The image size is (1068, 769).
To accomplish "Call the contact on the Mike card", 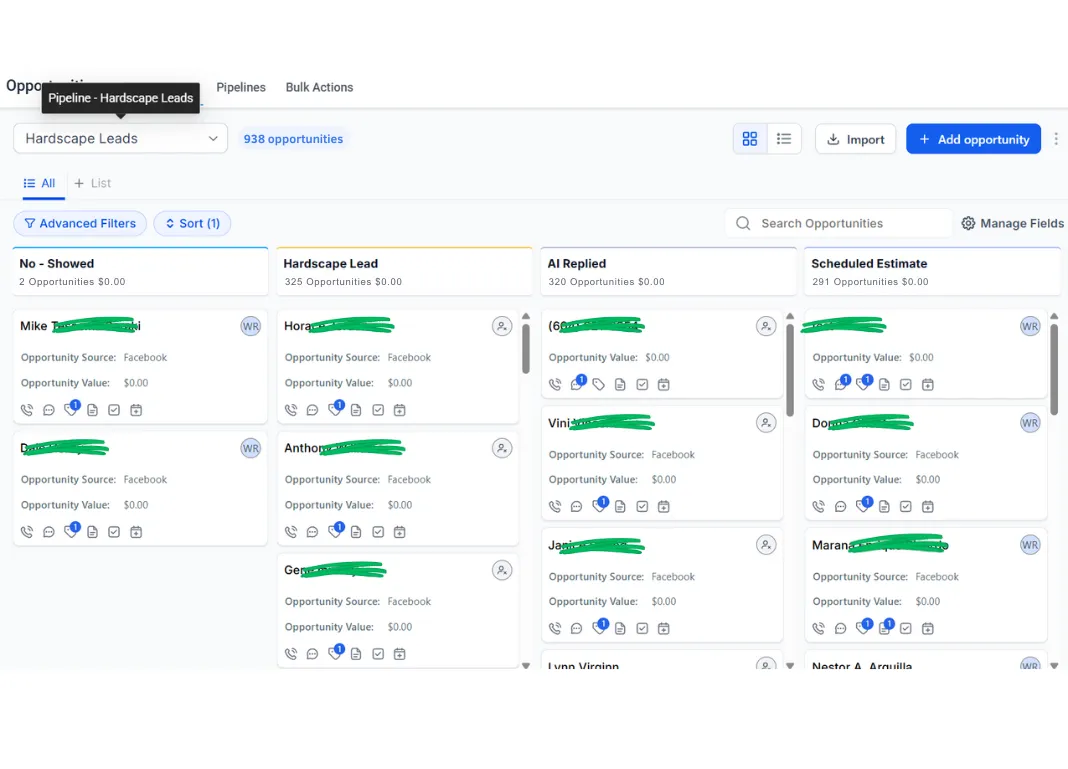I will coord(27,410).
